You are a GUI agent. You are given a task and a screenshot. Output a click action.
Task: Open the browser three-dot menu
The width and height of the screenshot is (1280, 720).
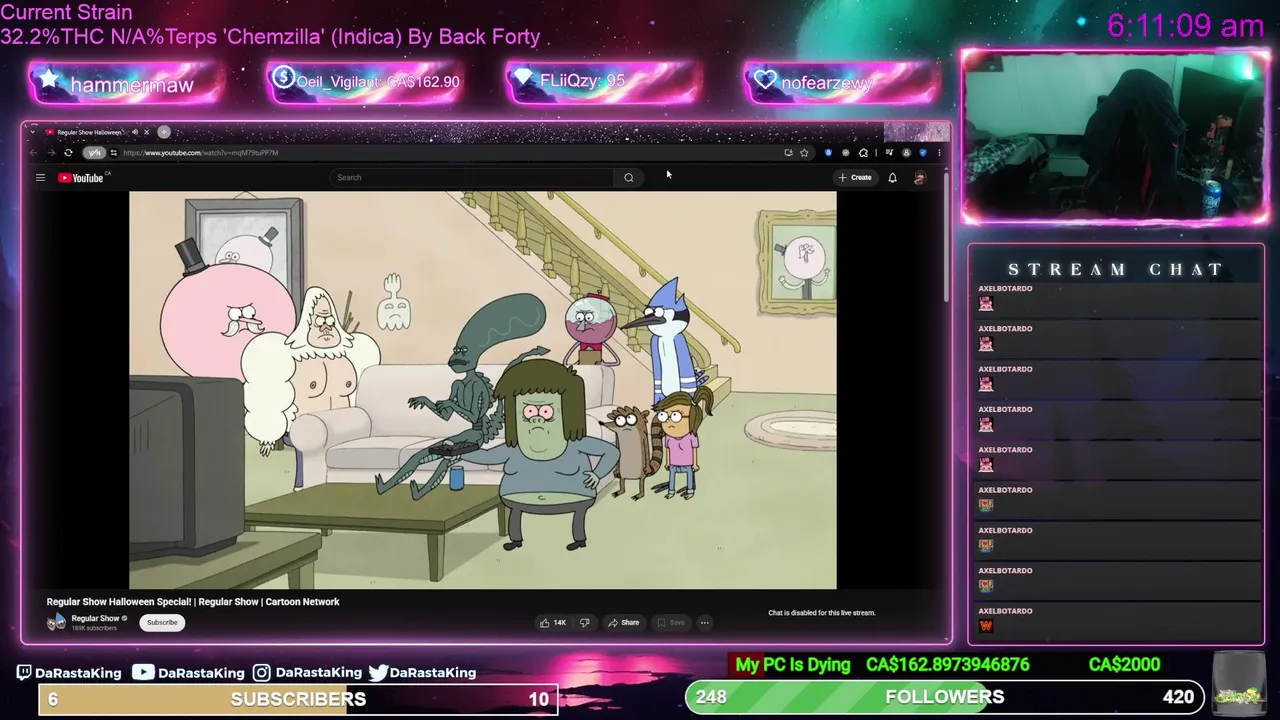[x=939, y=153]
